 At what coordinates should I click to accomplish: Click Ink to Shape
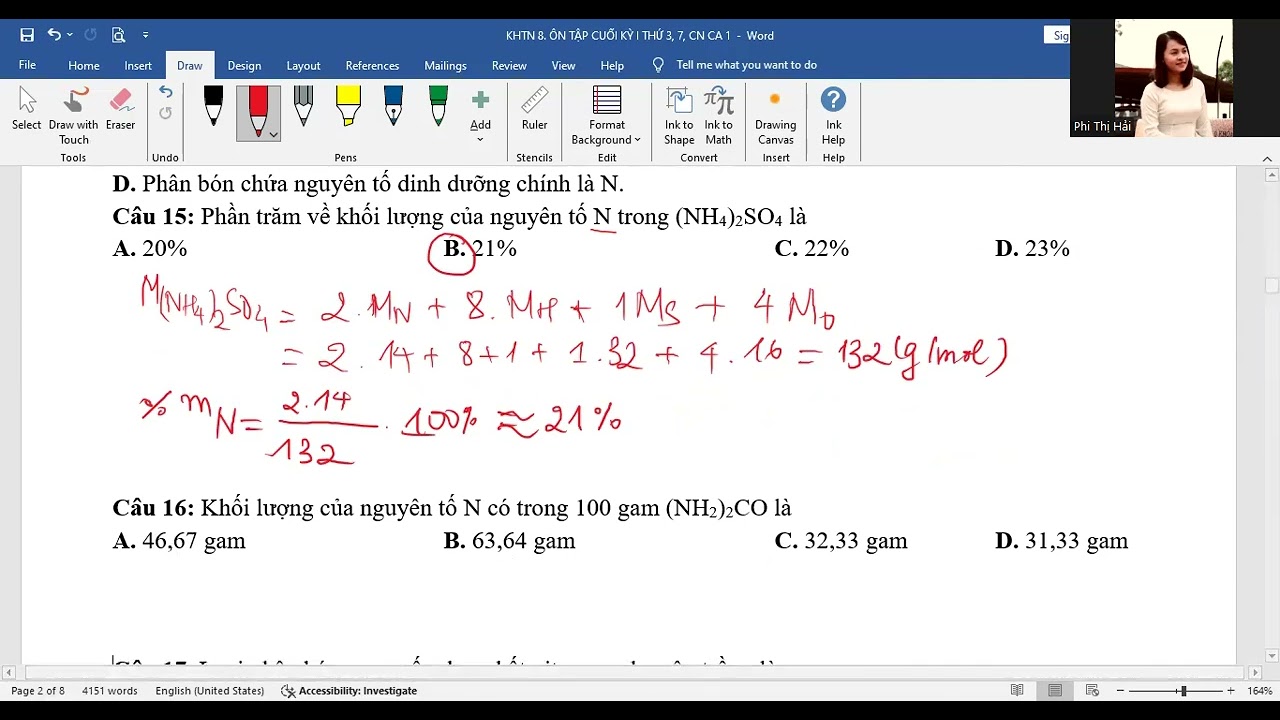679,116
